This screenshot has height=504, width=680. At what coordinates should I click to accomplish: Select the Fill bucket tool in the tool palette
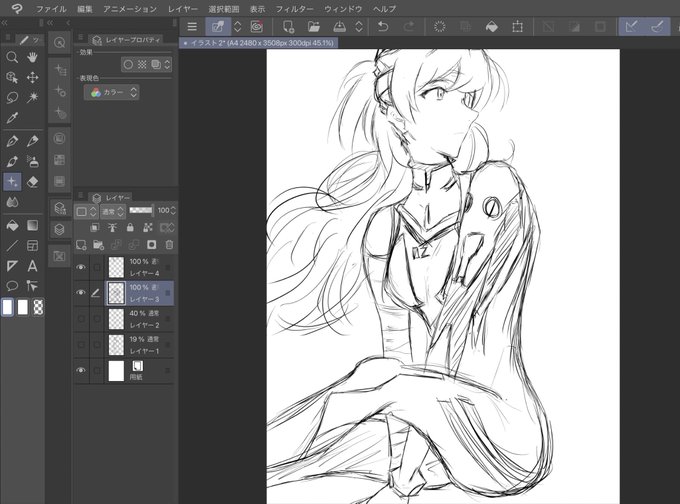[x=12, y=226]
